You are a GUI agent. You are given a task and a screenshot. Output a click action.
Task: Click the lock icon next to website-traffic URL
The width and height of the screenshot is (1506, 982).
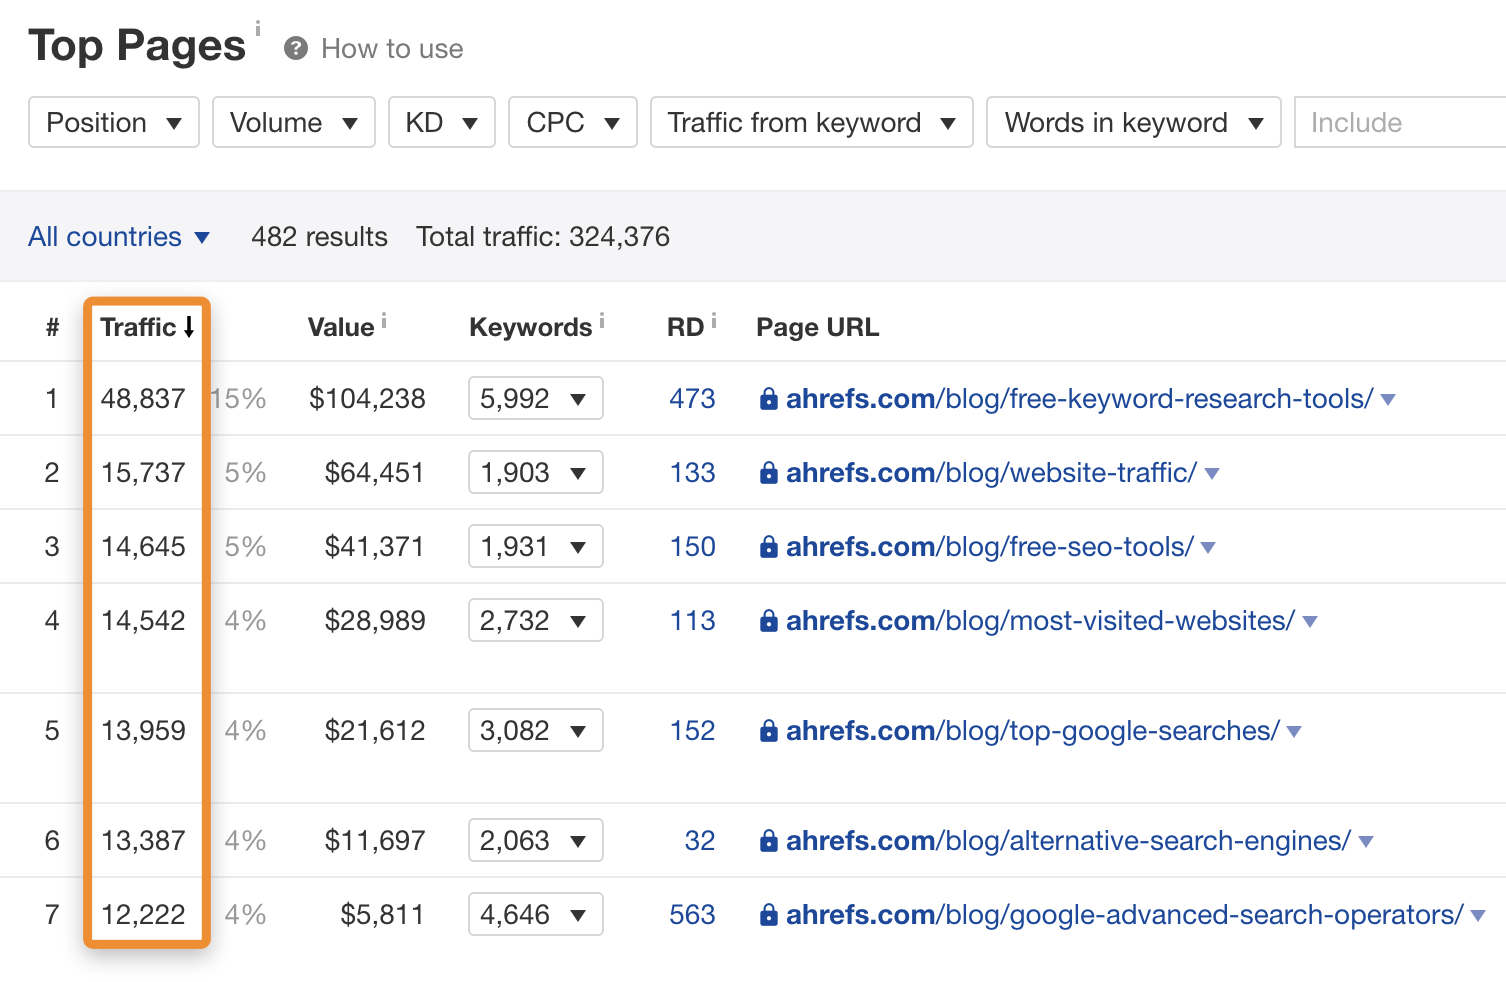click(768, 472)
